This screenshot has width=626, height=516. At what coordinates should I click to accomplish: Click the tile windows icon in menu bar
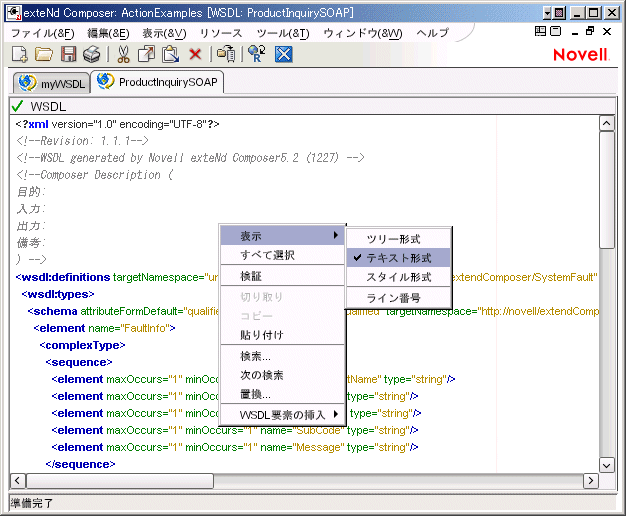coord(540,31)
